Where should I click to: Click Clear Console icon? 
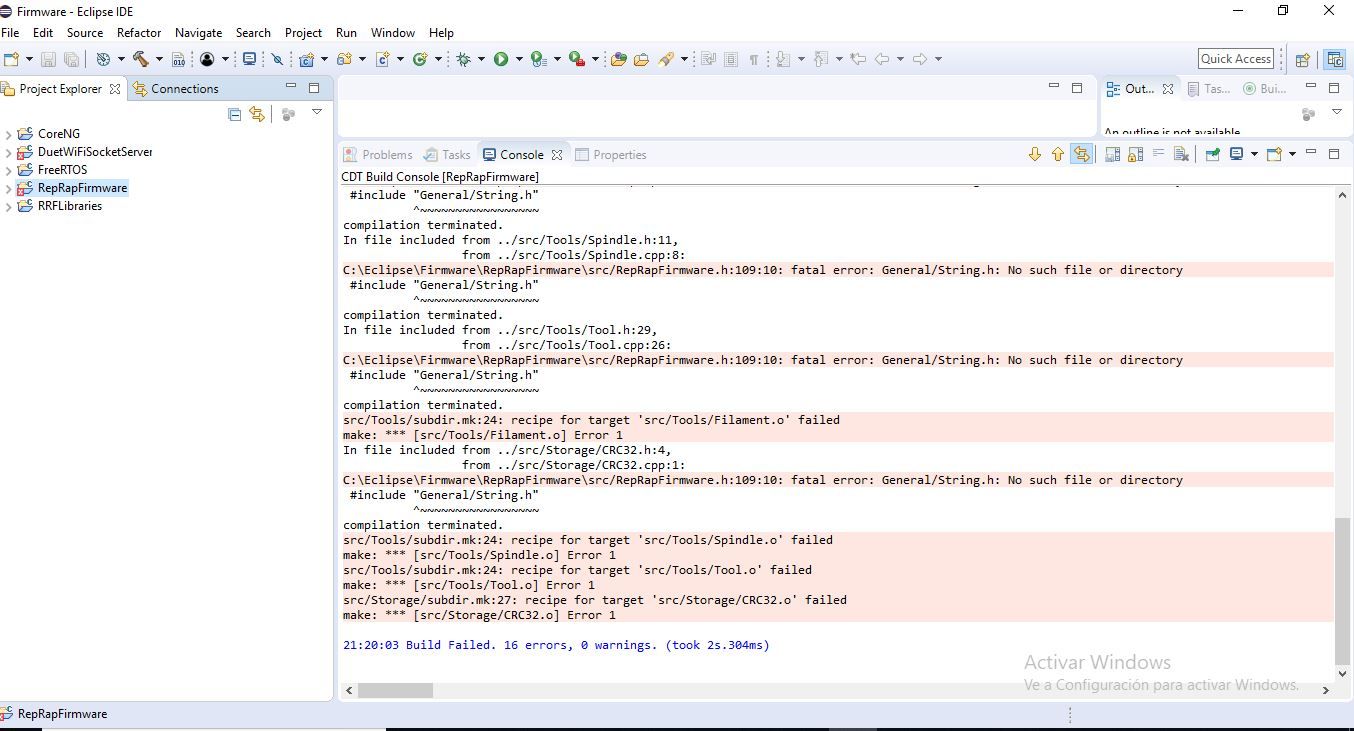tap(1181, 154)
